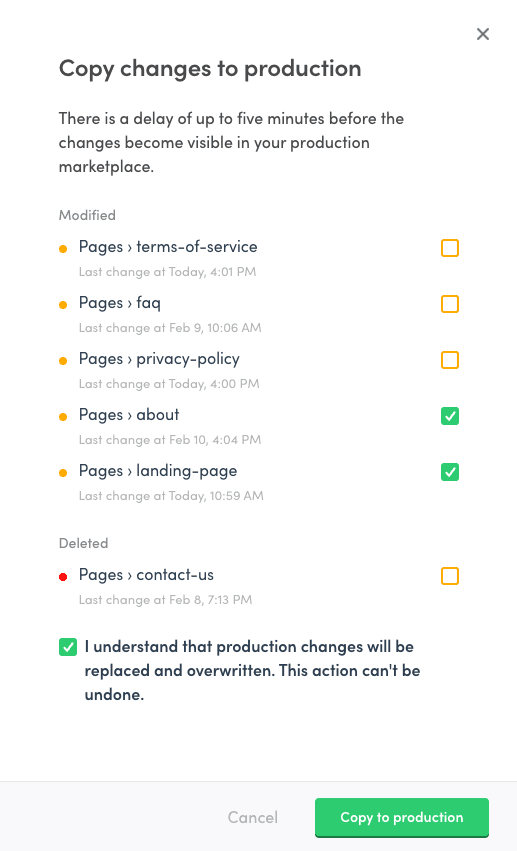Screen dimensions: 517x851
Task: Click the orange dot beside landing-page
Action: click(x=63, y=473)
